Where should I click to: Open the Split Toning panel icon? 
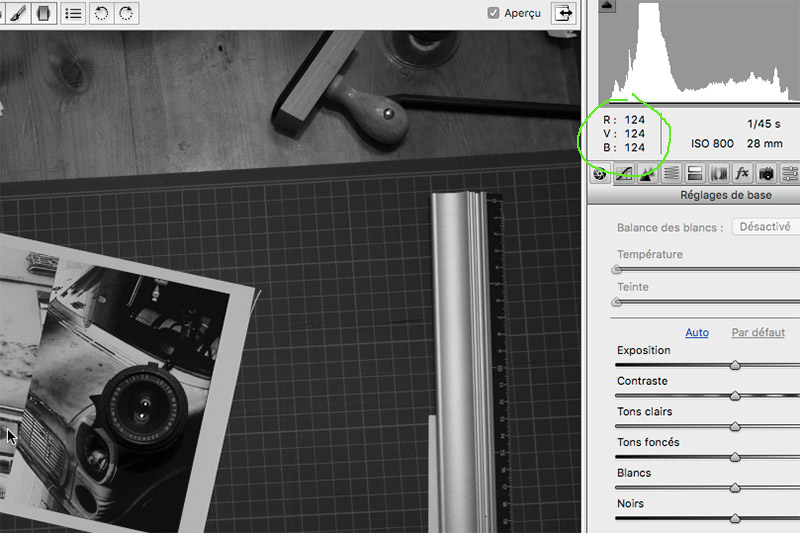pyautogui.click(x=695, y=173)
